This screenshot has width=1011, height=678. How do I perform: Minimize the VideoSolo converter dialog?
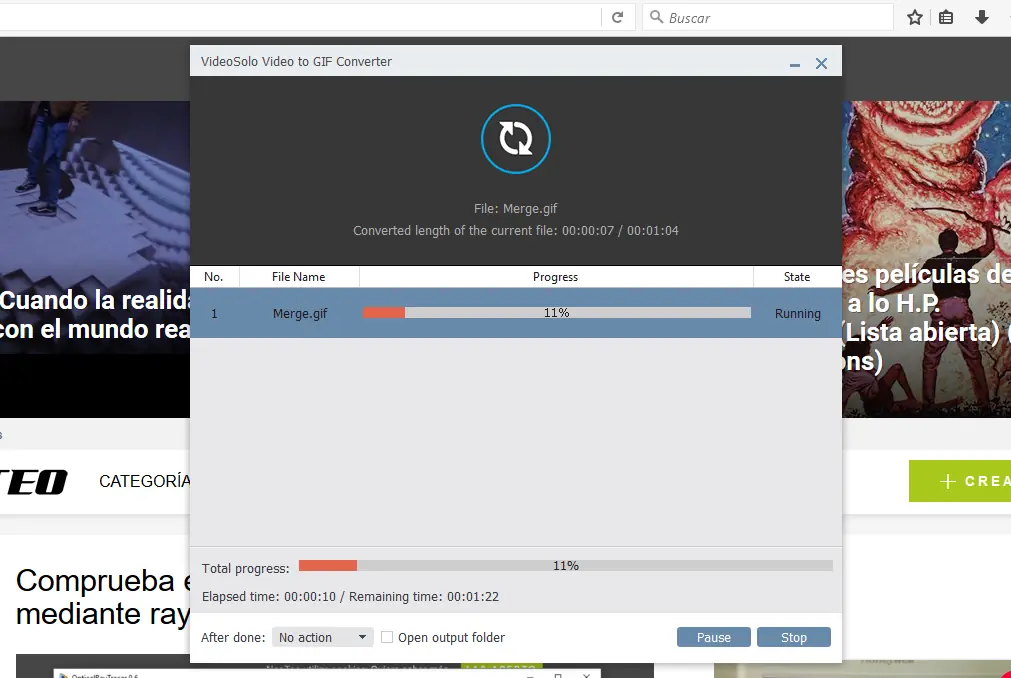[x=794, y=64]
